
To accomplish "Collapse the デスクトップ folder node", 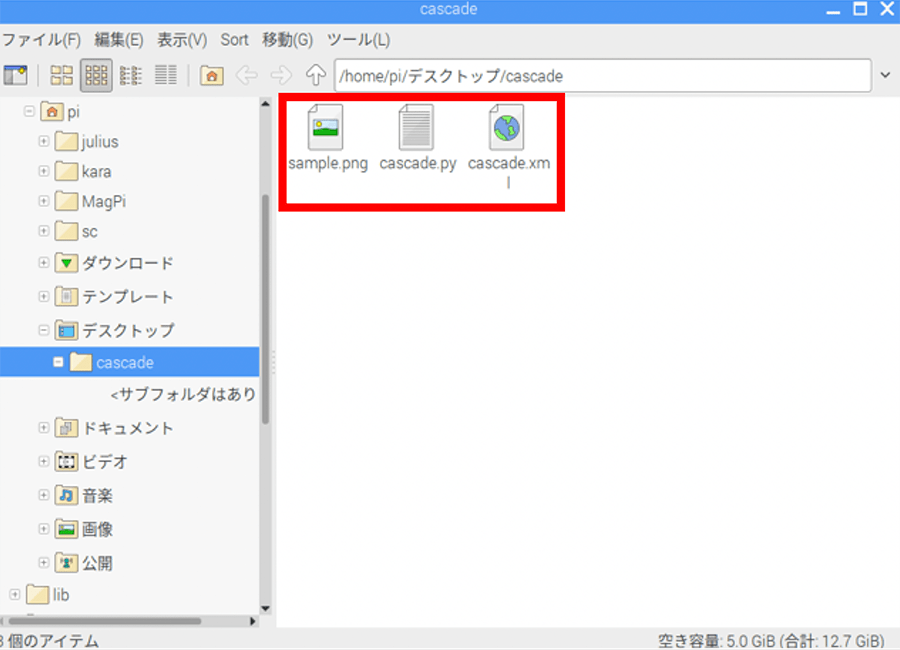I will point(44,330).
